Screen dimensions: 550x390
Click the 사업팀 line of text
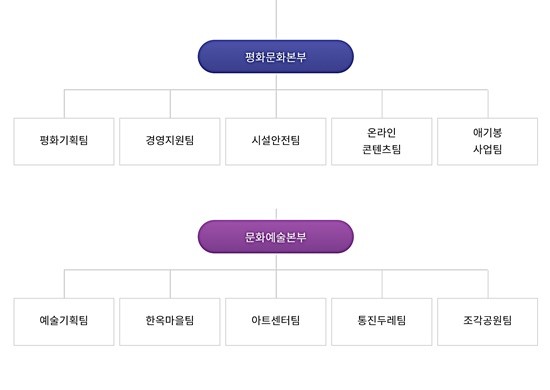point(488,149)
